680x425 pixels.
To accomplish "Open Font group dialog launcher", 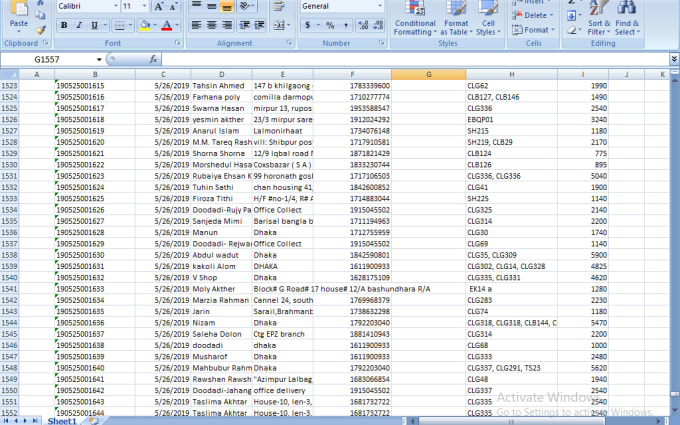I will (x=177, y=43).
